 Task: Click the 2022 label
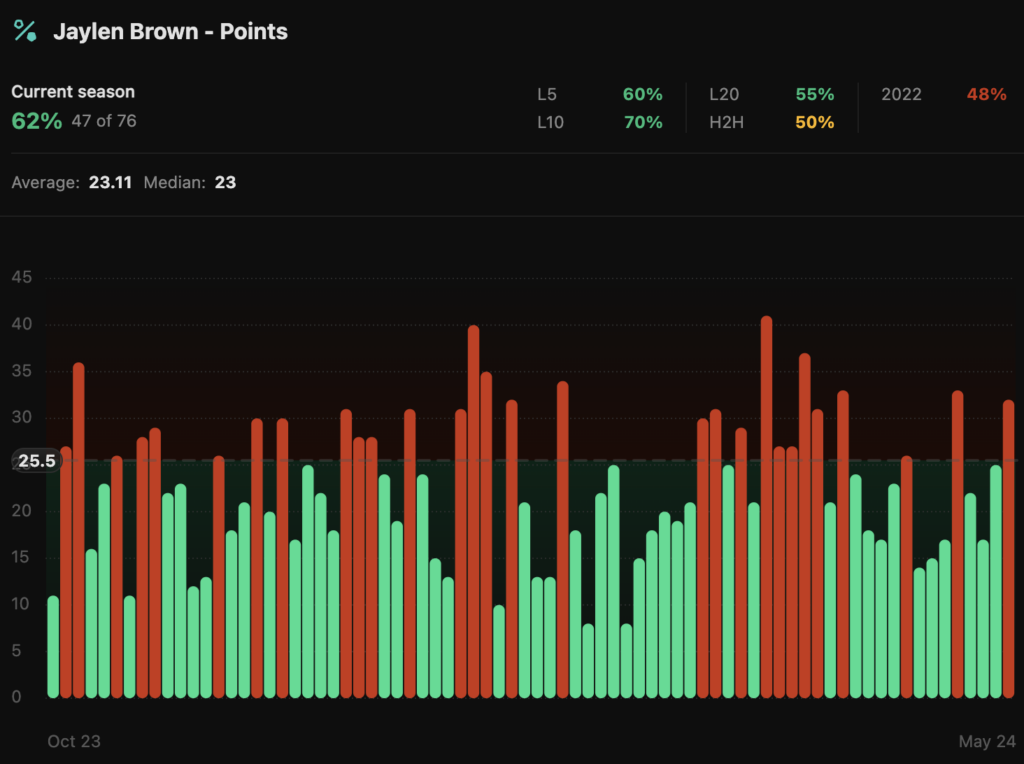[x=901, y=95]
